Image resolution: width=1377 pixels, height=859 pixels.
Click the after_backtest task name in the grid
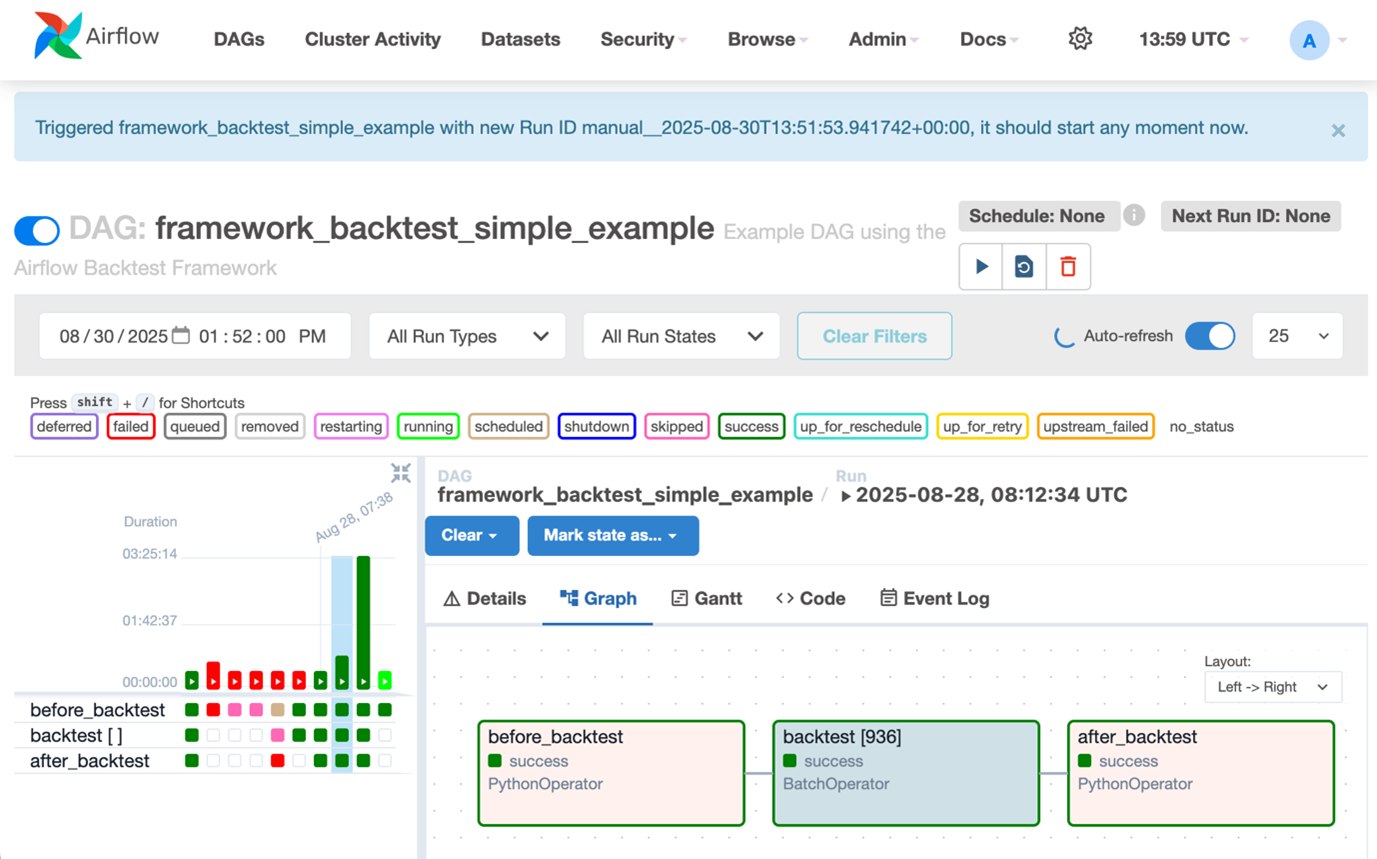(x=90, y=761)
